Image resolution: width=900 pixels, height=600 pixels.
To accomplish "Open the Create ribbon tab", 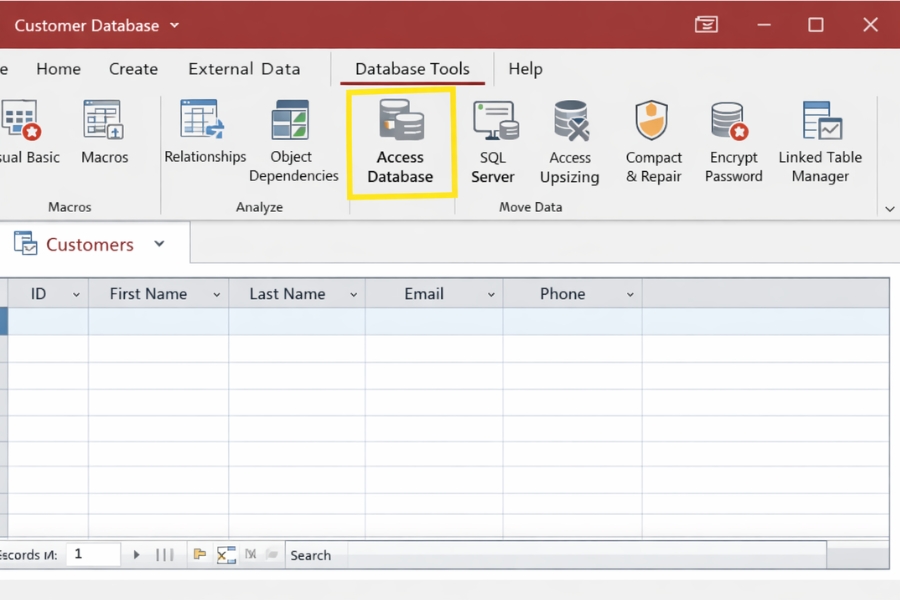I will click(x=133, y=69).
